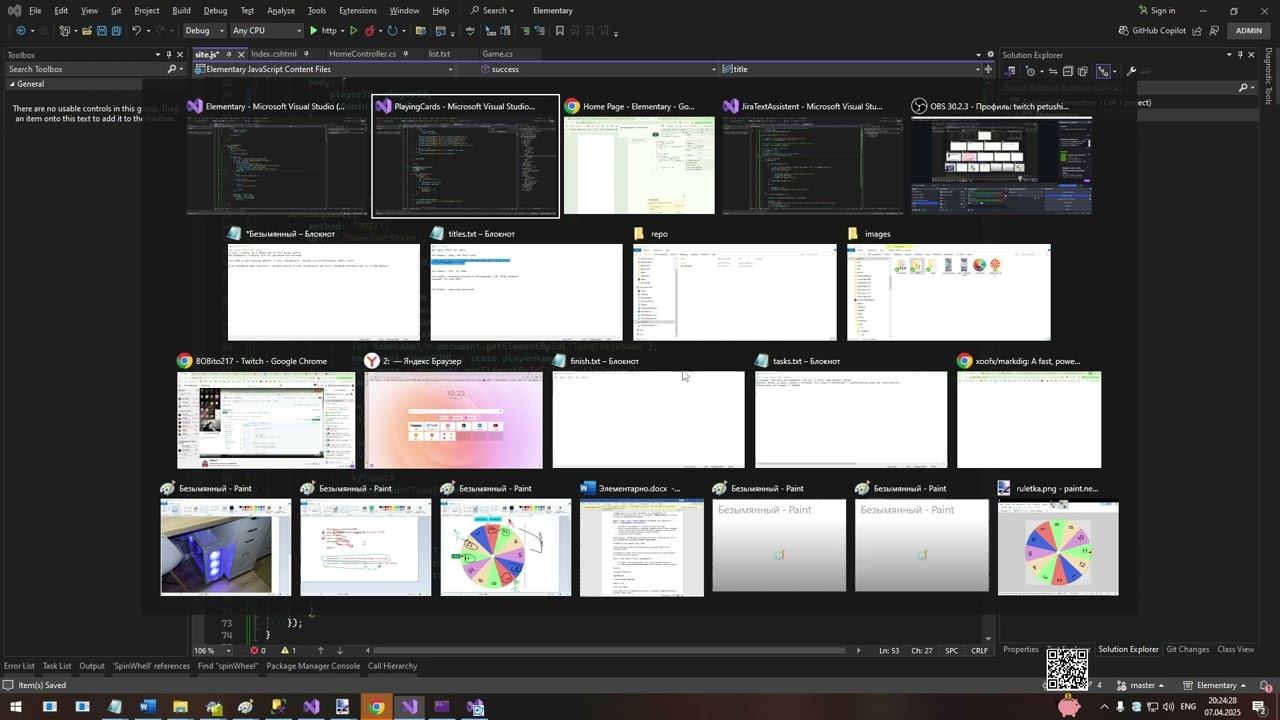Open the Debug menu
Image resolution: width=1280 pixels, height=720 pixels.
coord(215,10)
